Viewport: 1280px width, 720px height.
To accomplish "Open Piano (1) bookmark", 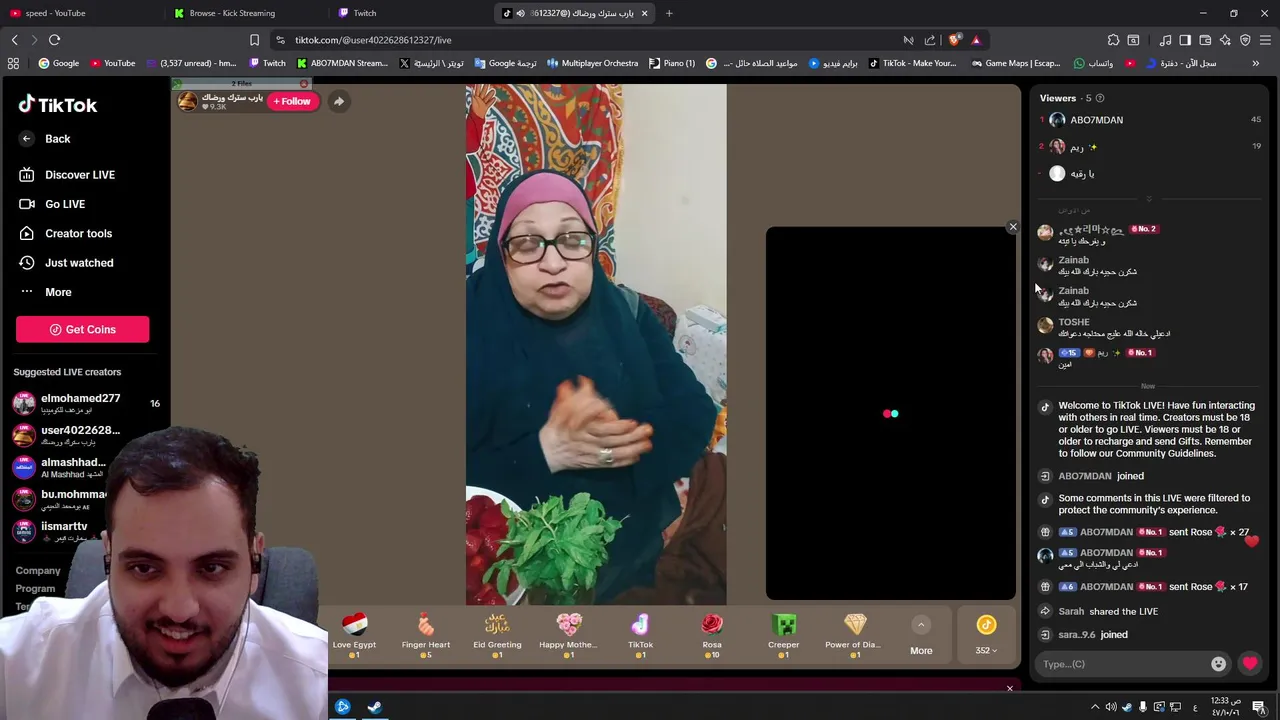I will [672, 63].
